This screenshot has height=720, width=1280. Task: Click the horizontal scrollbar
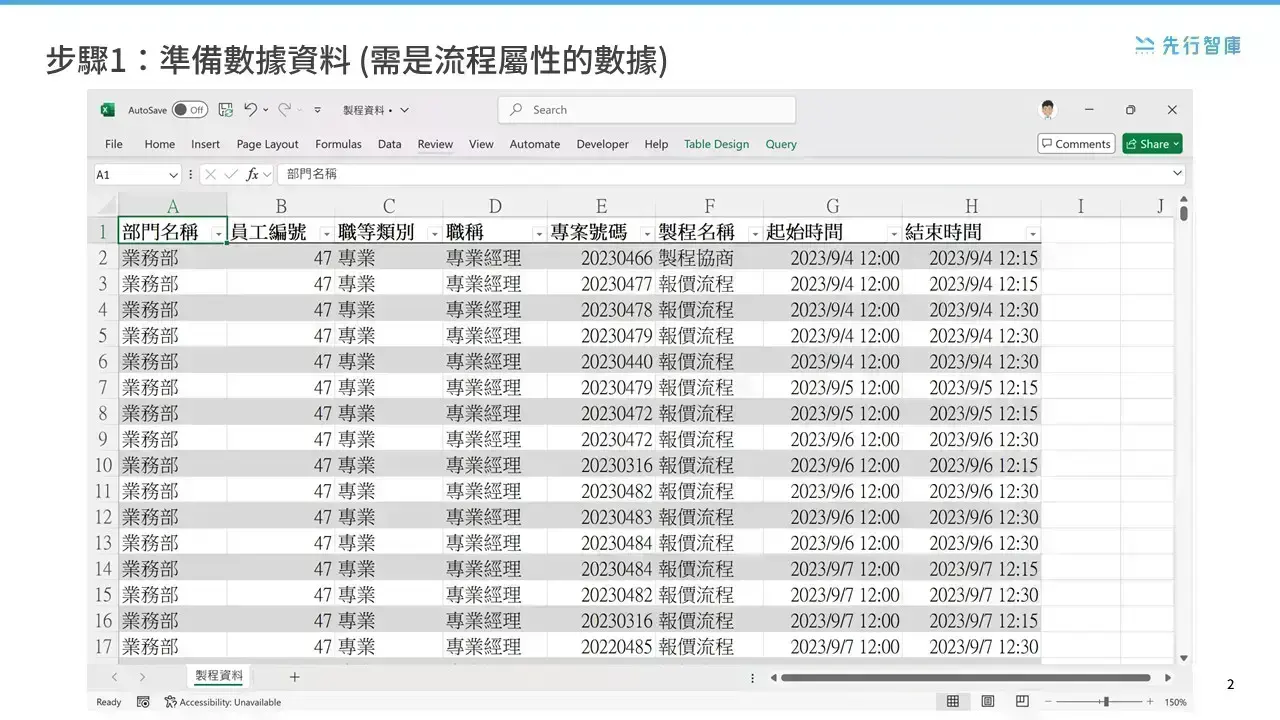[965, 677]
